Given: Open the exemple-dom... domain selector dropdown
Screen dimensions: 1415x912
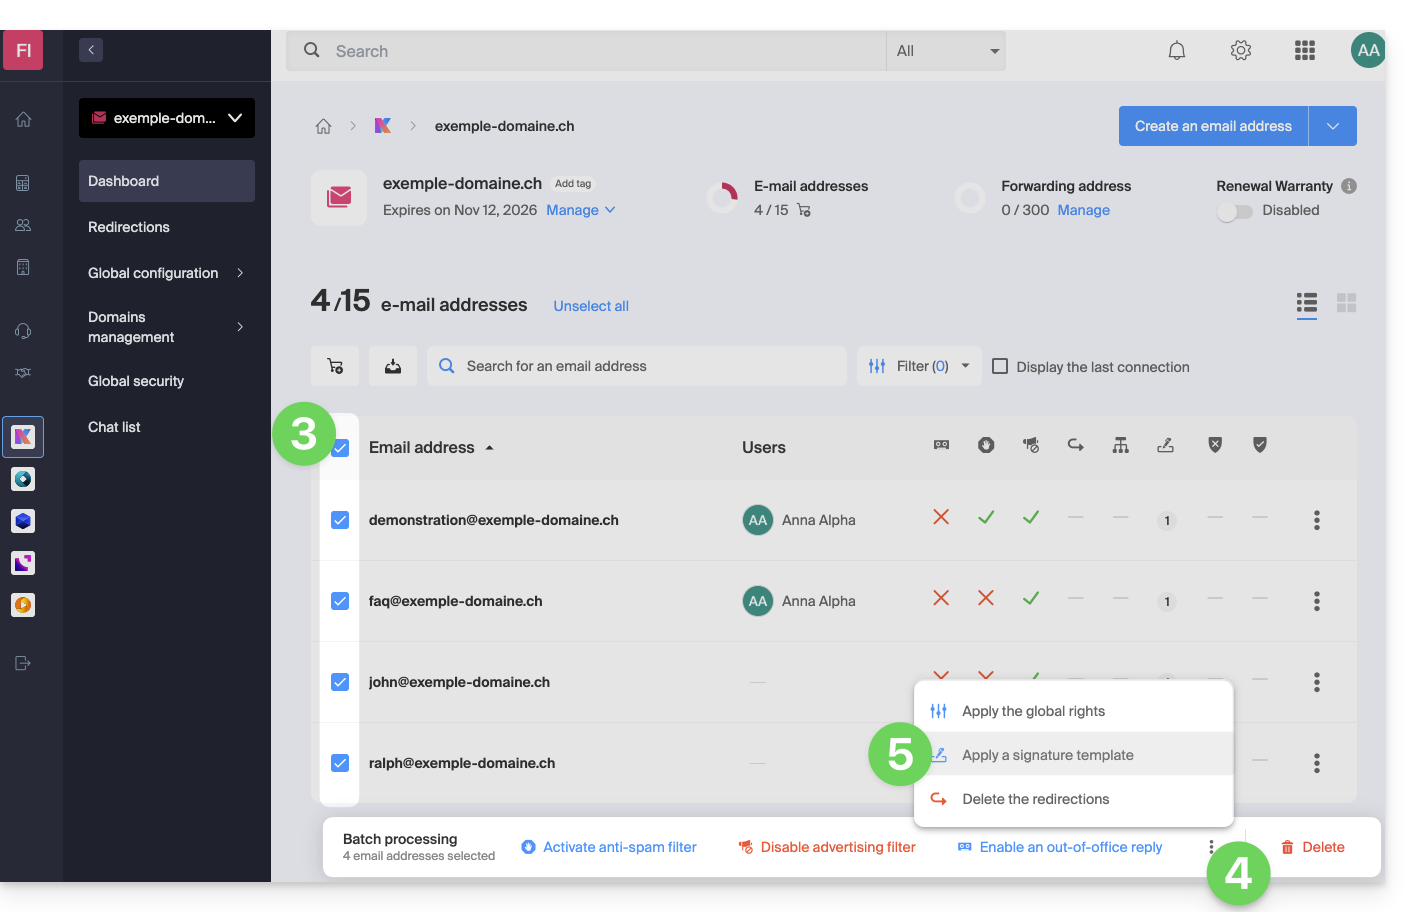Looking at the screenshot, I should click(167, 118).
